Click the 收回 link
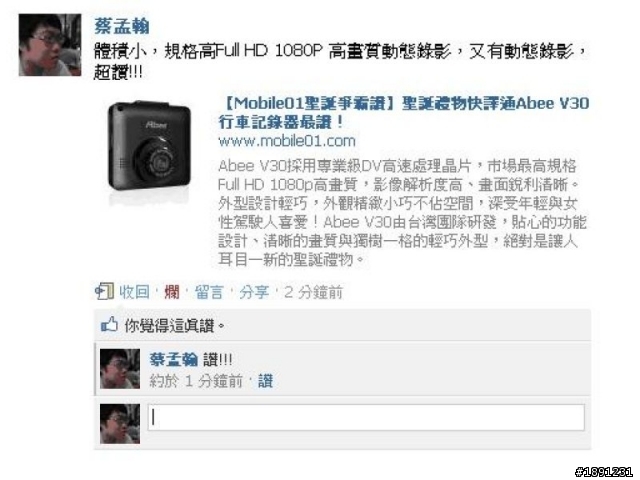 click(x=134, y=292)
